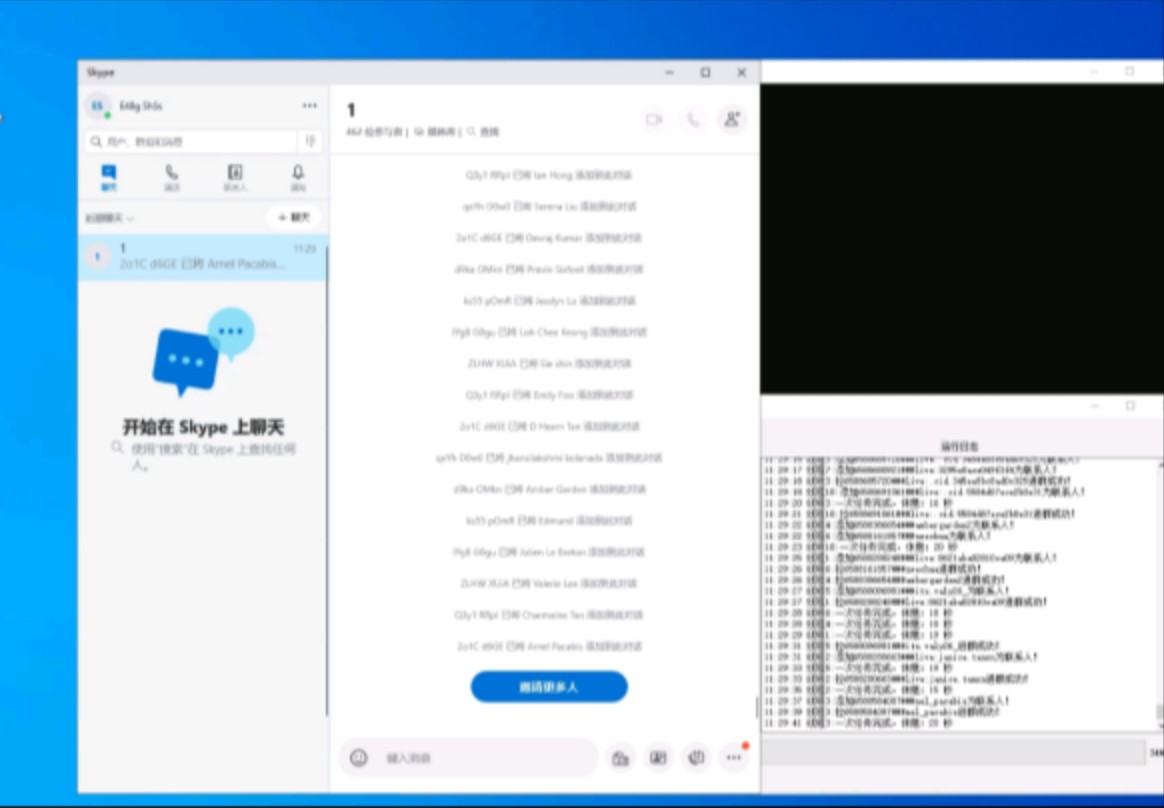Open more compose options with red dot
The height and width of the screenshot is (808, 1164).
[x=733, y=758]
